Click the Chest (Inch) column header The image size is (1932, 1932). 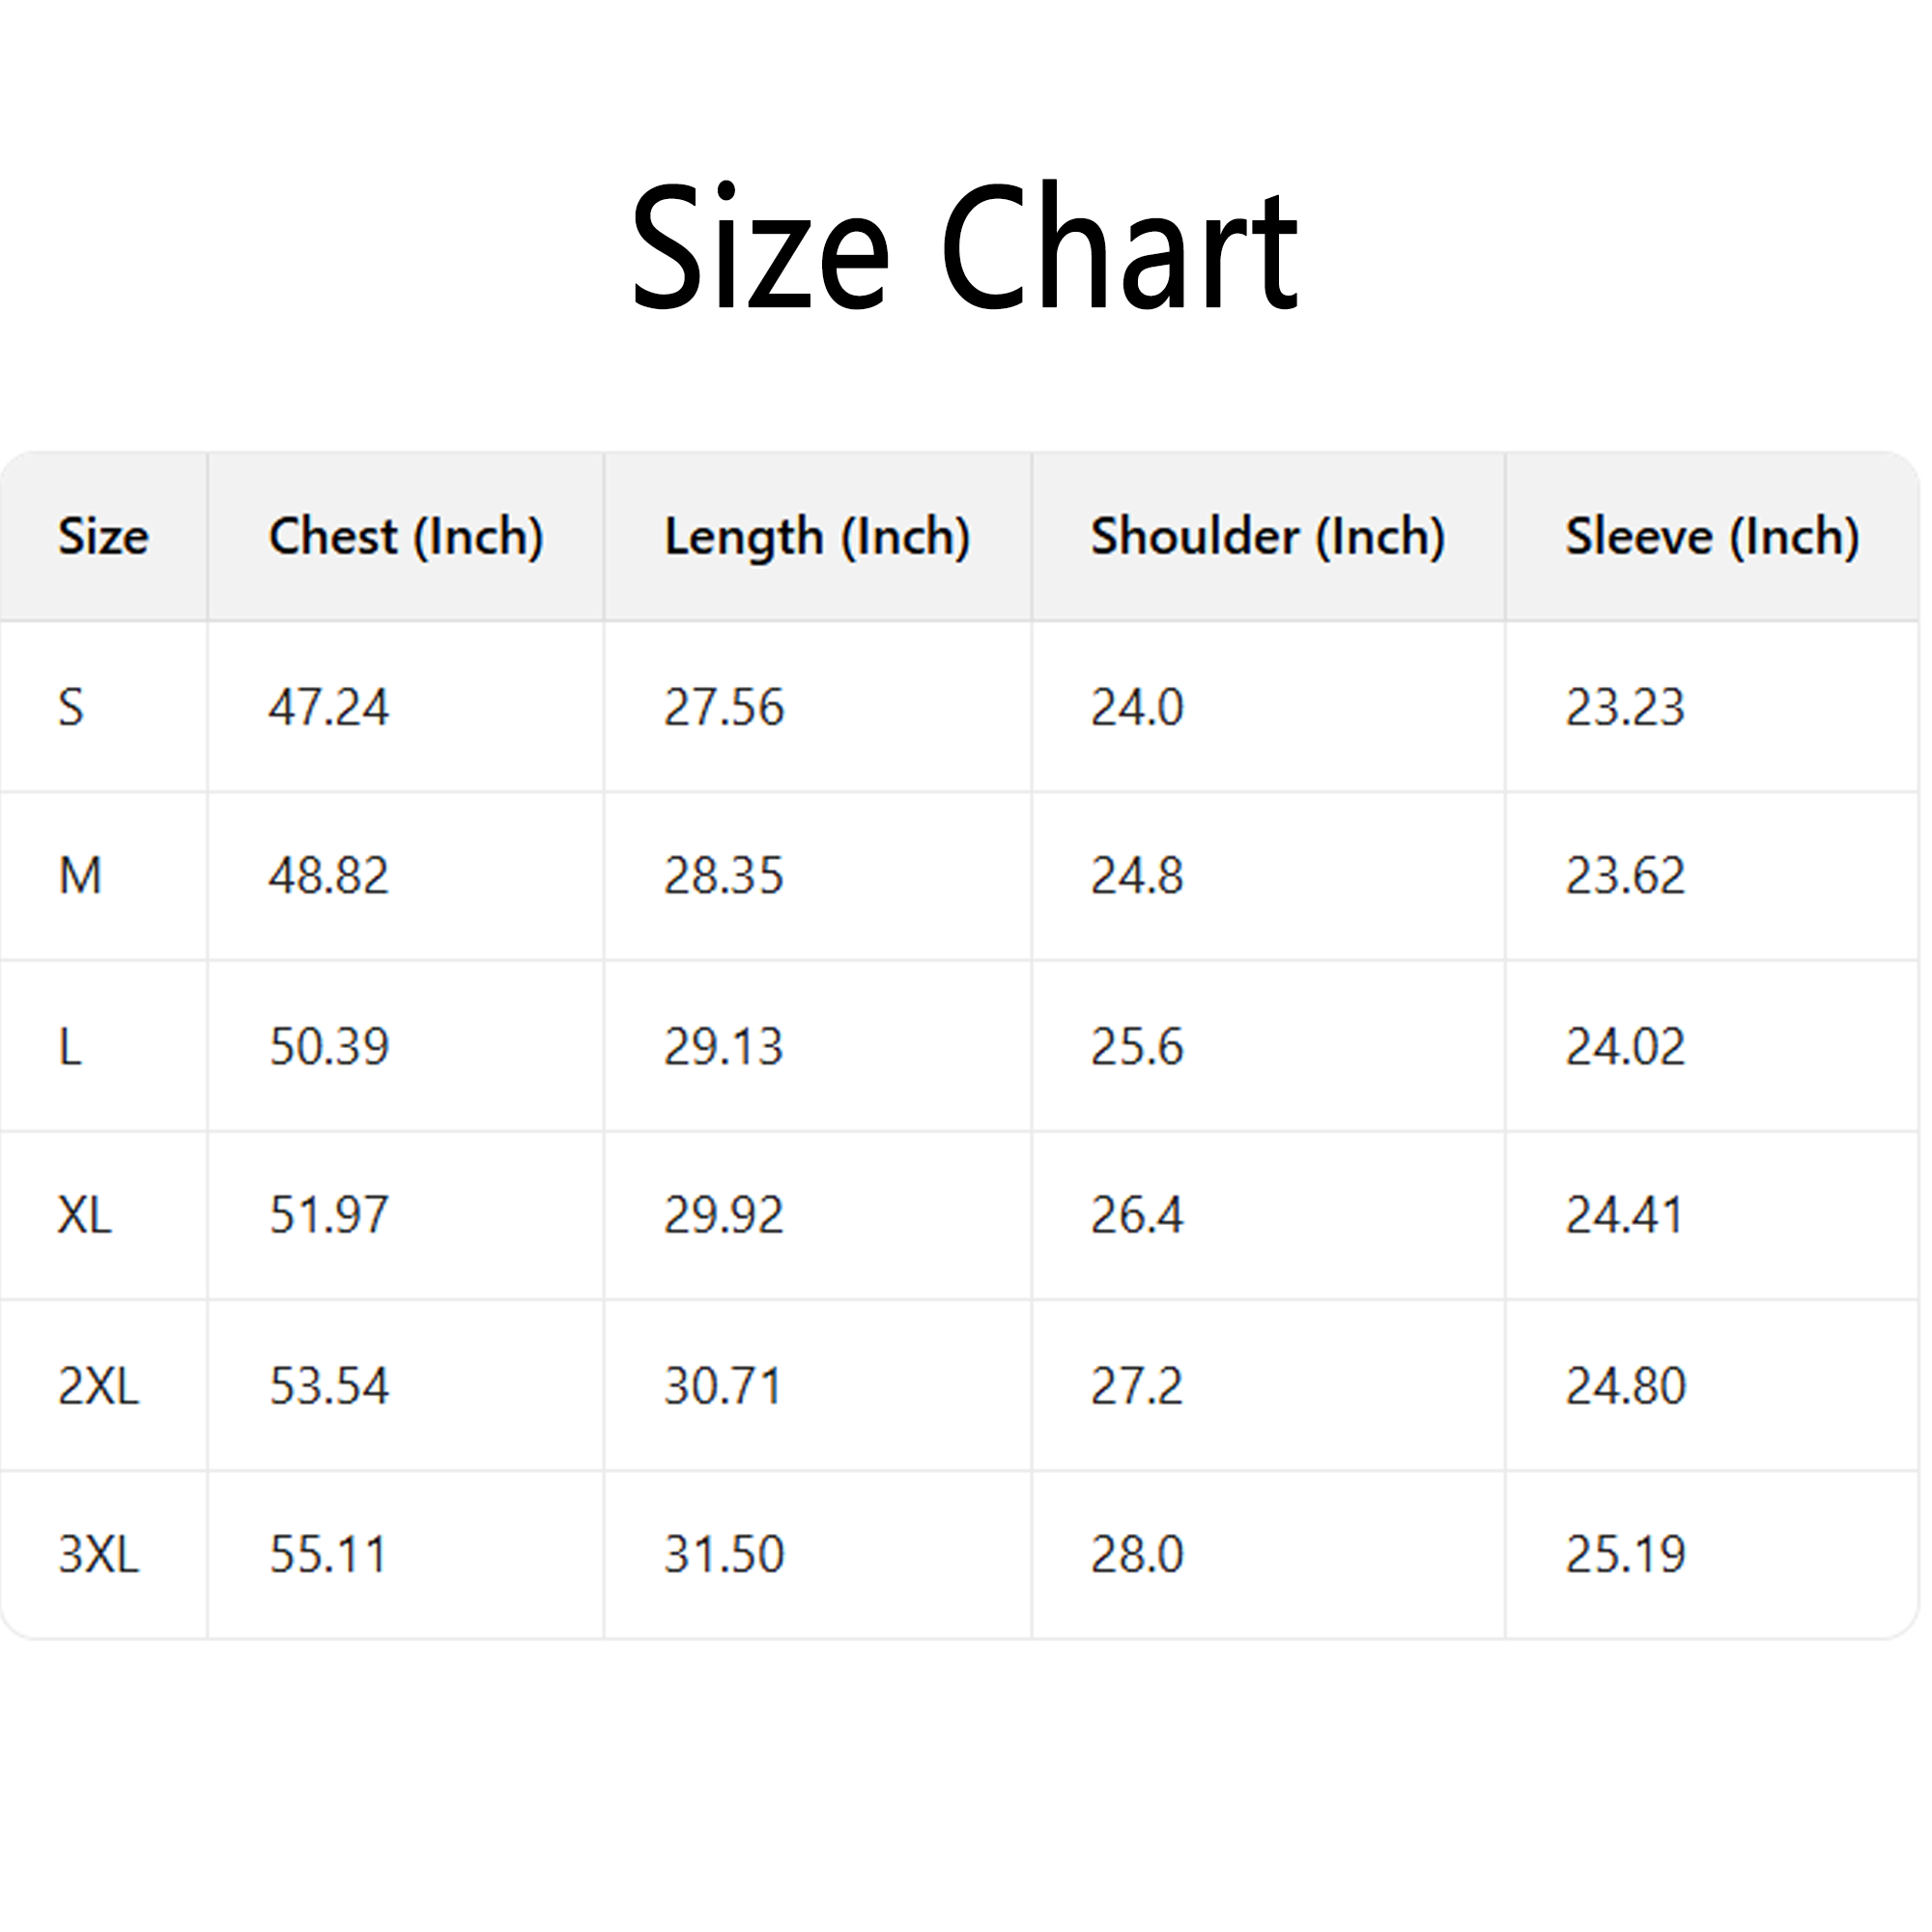coord(406,537)
